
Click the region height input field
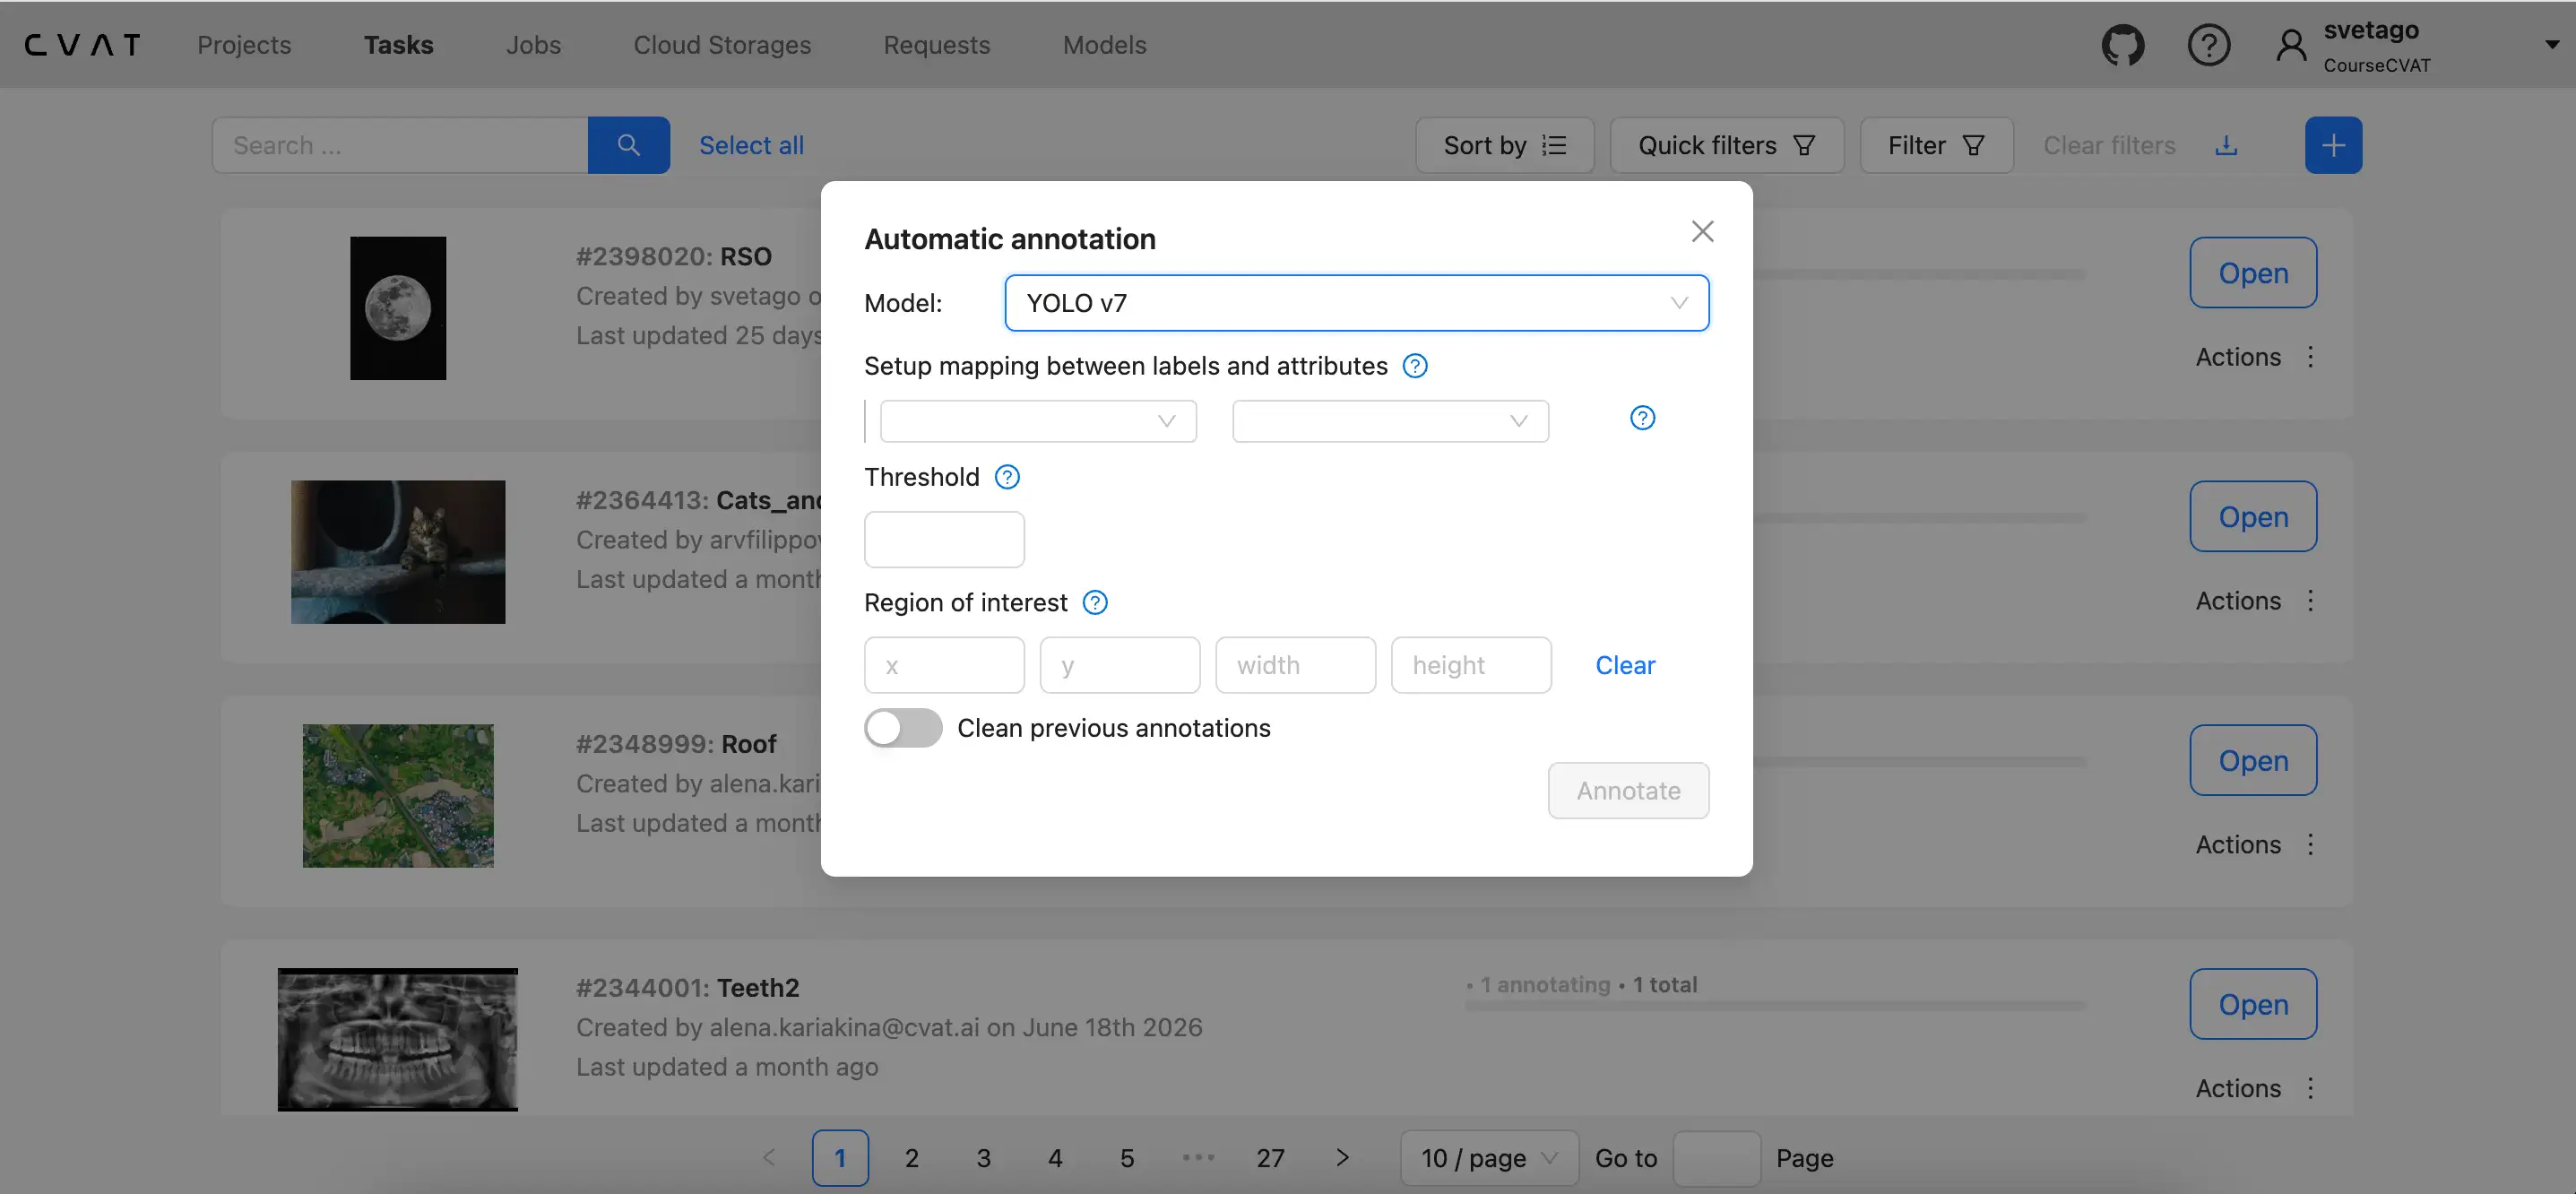1471,665
